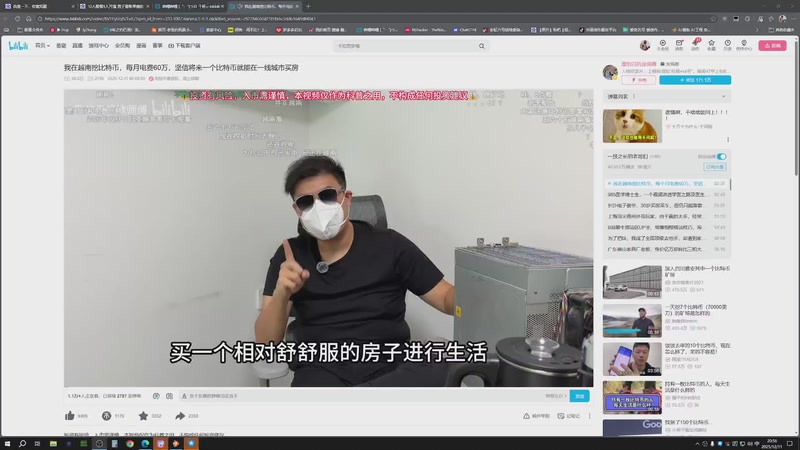The height and width of the screenshot is (450, 800).
Task: Open the 漫画 header menu item
Action: point(141,45)
